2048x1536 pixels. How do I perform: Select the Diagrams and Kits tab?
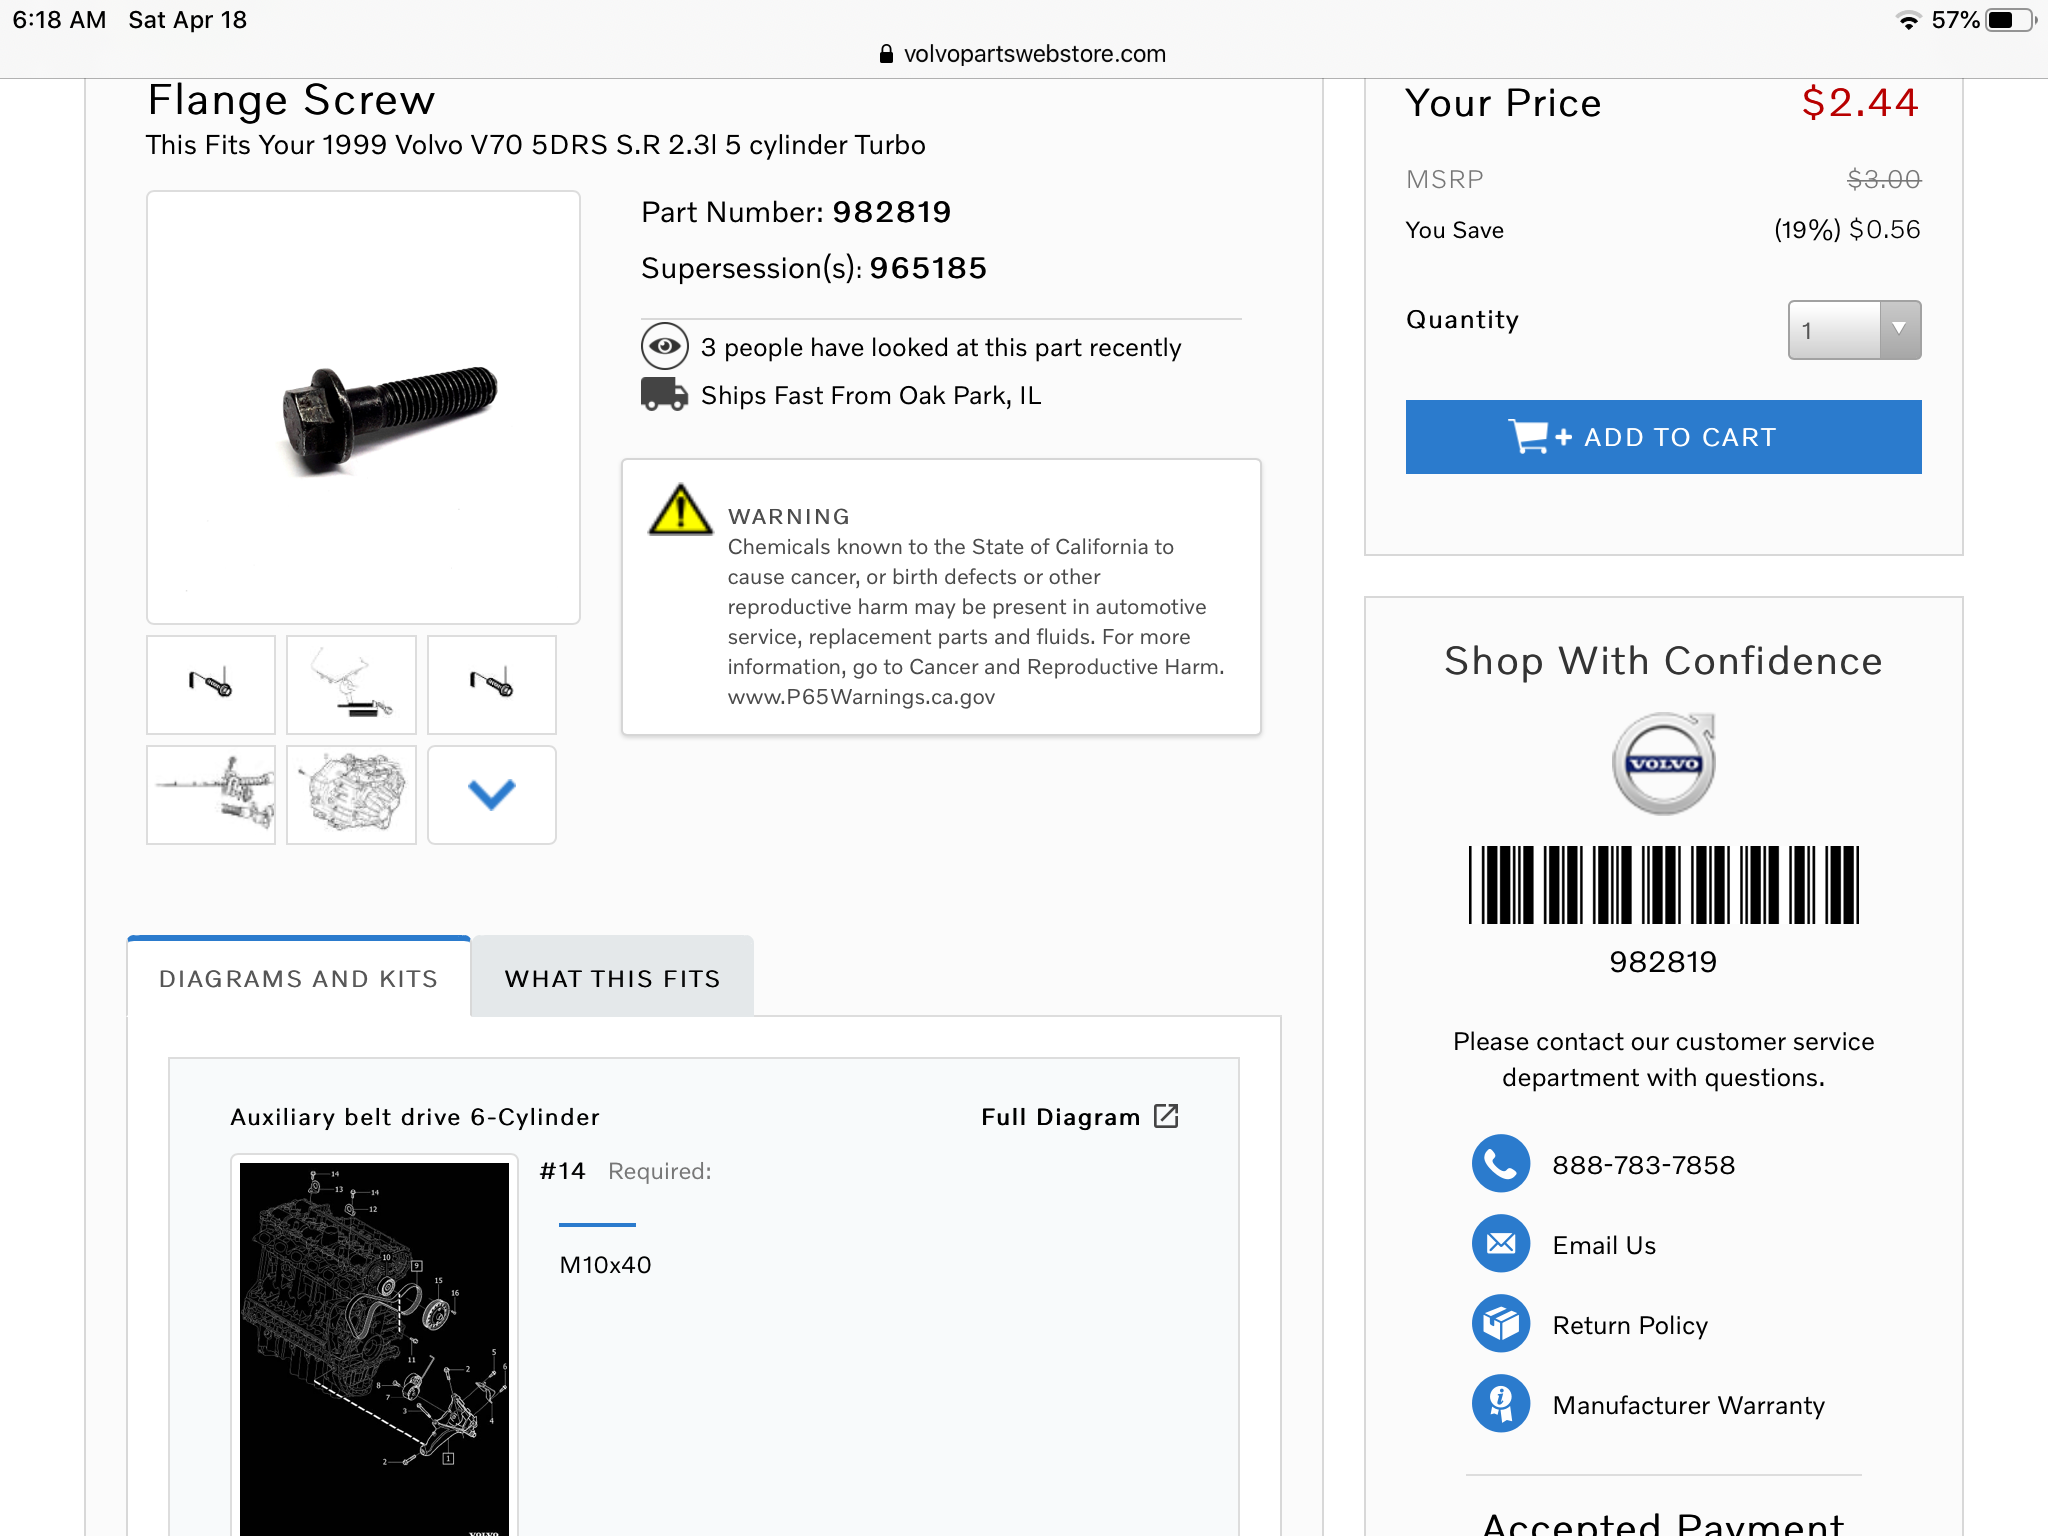(298, 978)
